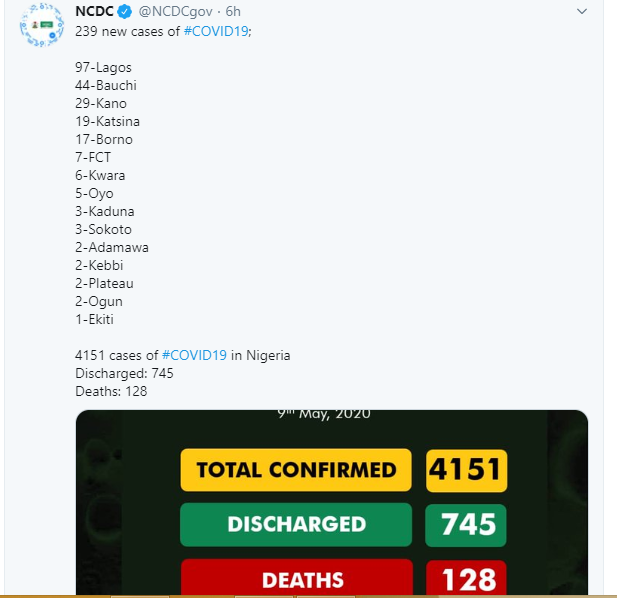Click the Discharged: 745 tweet text
The image size is (617, 598).
click(124, 373)
